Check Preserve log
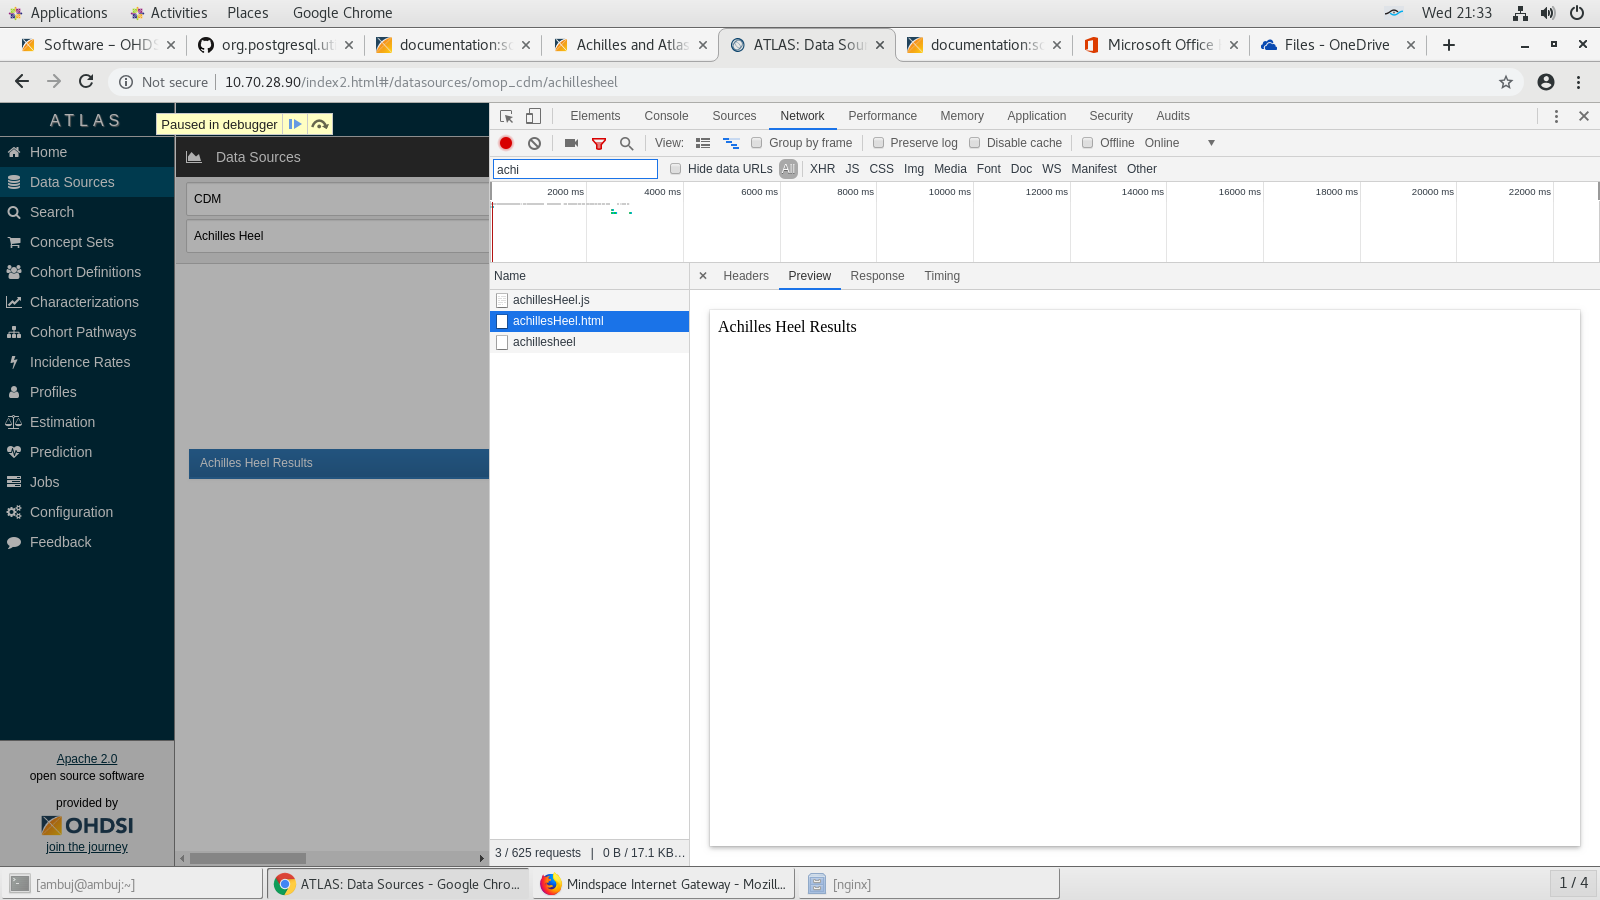The height and width of the screenshot is (900, 1600). 878,143
